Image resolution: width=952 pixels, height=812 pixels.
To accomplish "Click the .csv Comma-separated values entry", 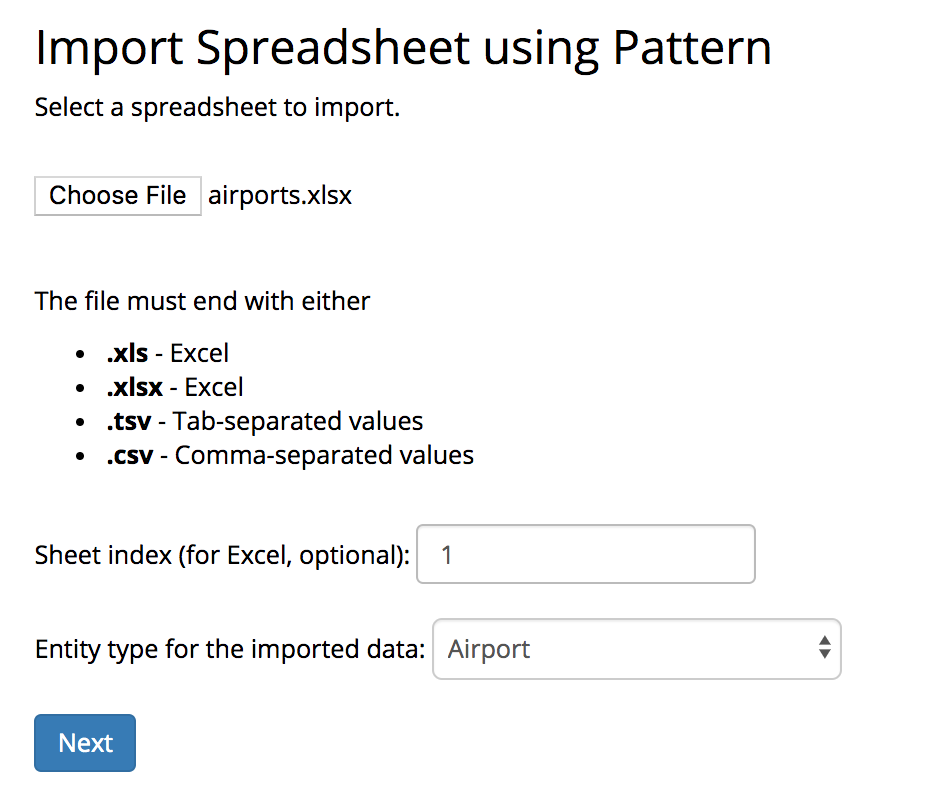I will pos(289,455).
